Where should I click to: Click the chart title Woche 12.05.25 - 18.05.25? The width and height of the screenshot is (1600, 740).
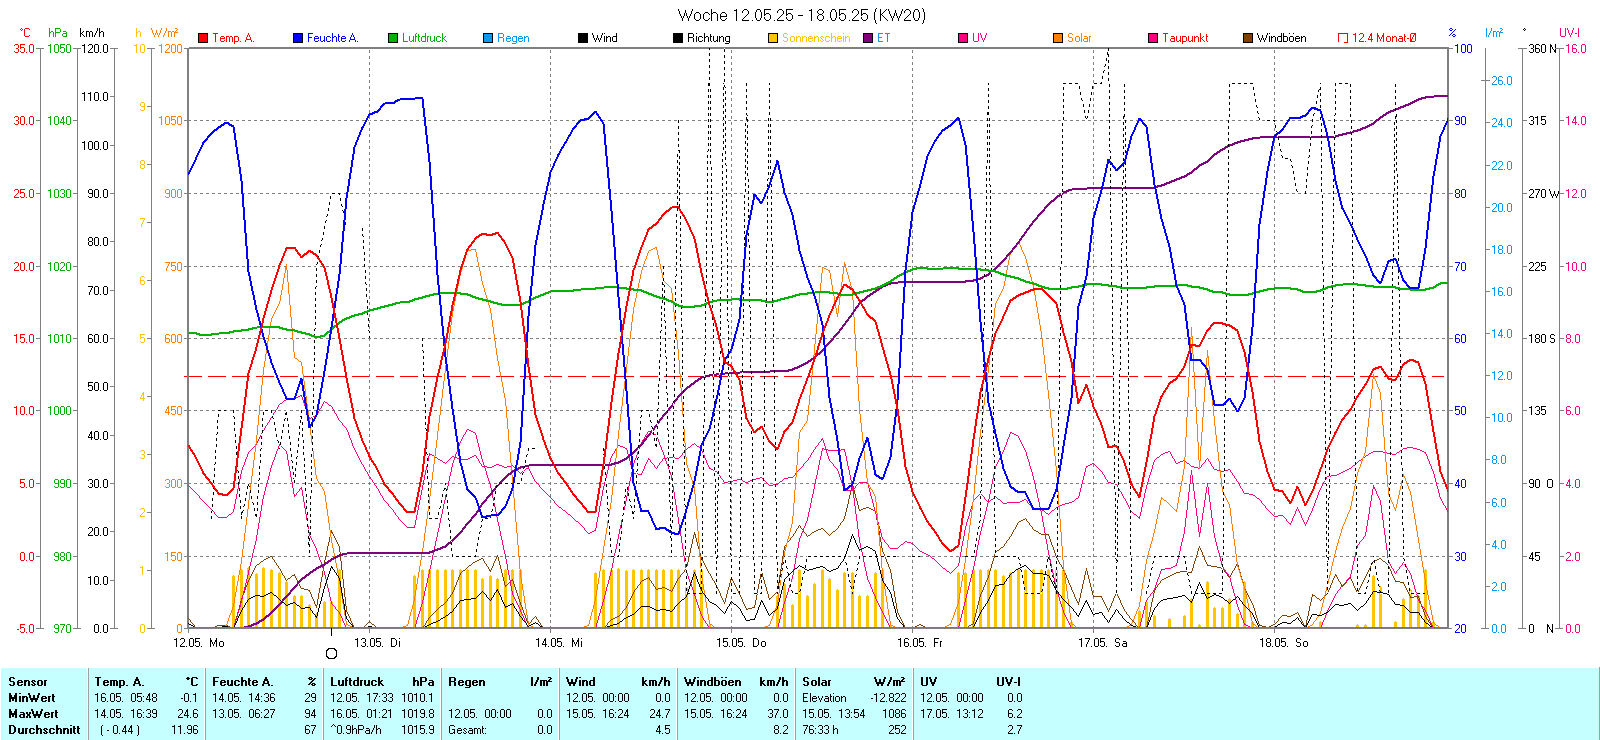pos(801,15)
